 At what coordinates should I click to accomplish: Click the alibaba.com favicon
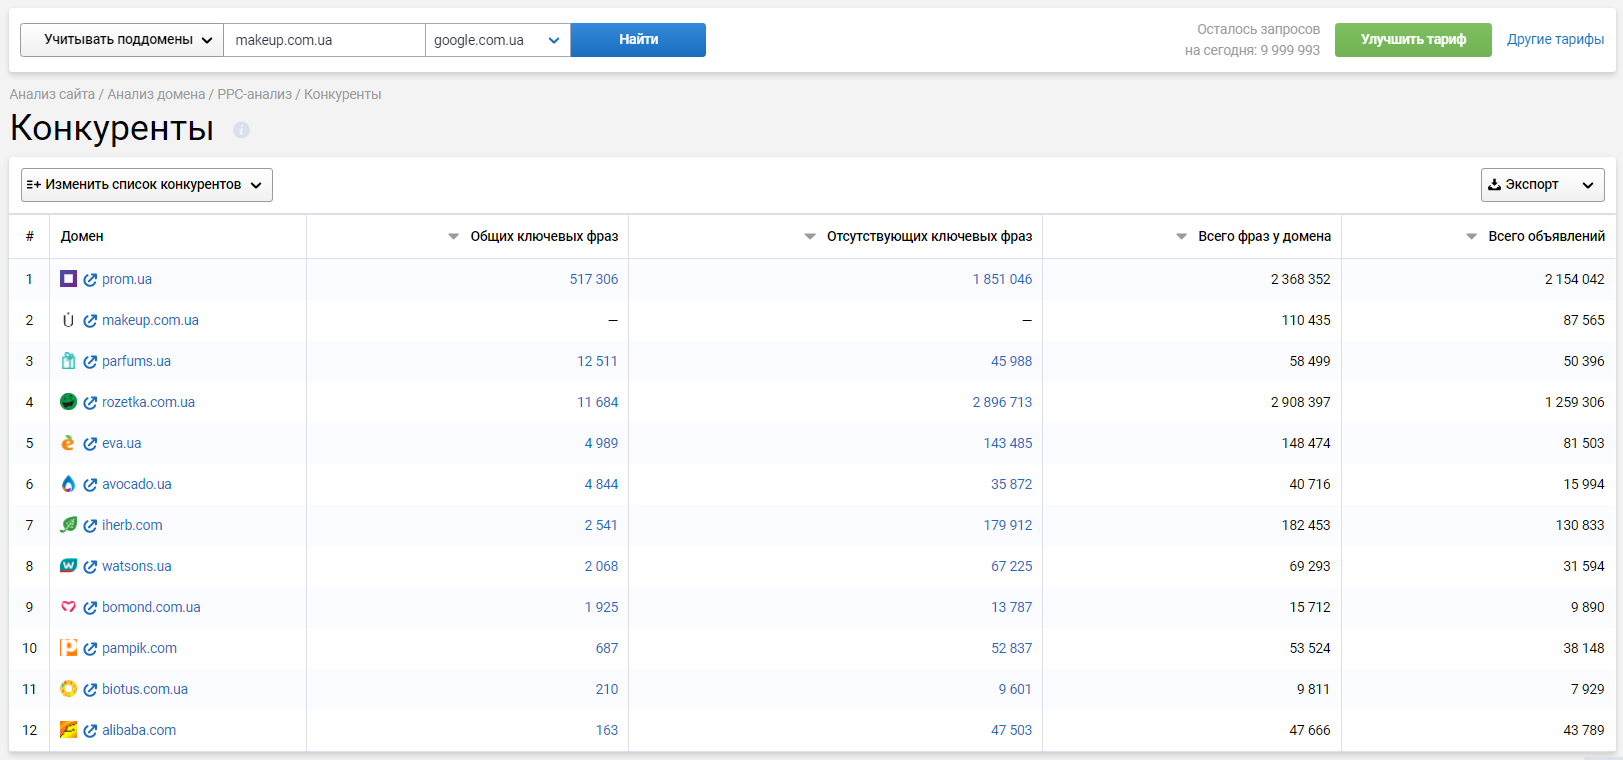click(x=68, y=729)
